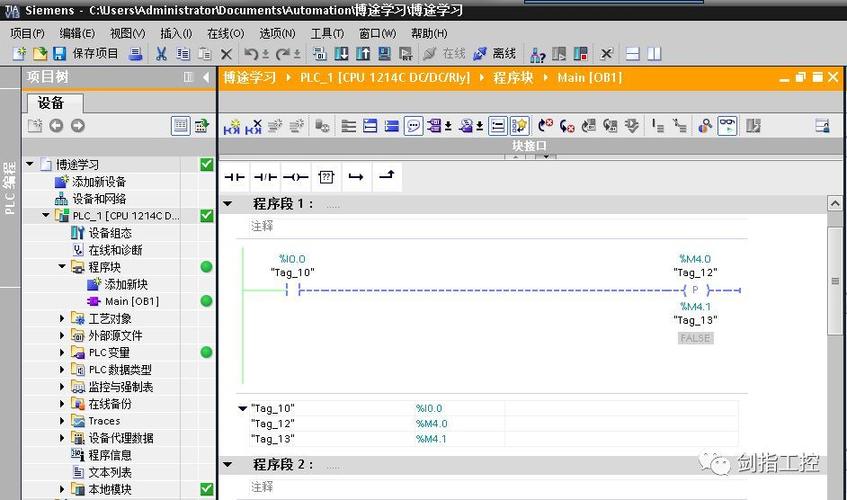The height and width of the screenshot is (500, 847).
Task: Click the 在线 go online button
Action: [444, 53]
